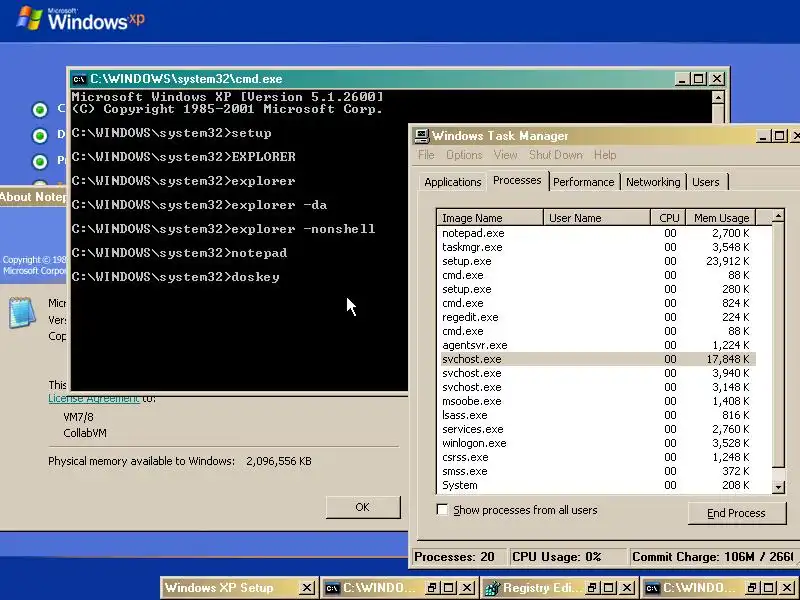Switch to the Users tab
Viewport: 800px width, 600px height.
tap(706, 182)
